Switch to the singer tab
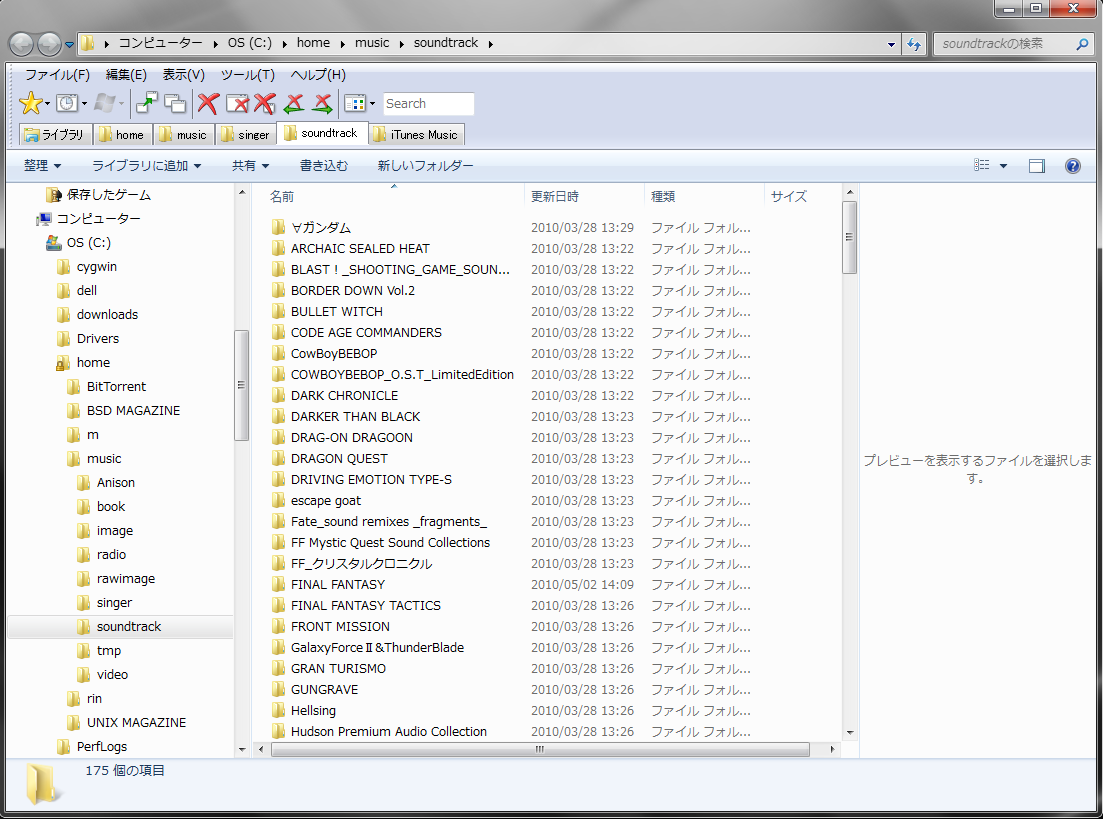Image resolution: width=1103 pixels, height=819 pixels. tap(246, 134)
